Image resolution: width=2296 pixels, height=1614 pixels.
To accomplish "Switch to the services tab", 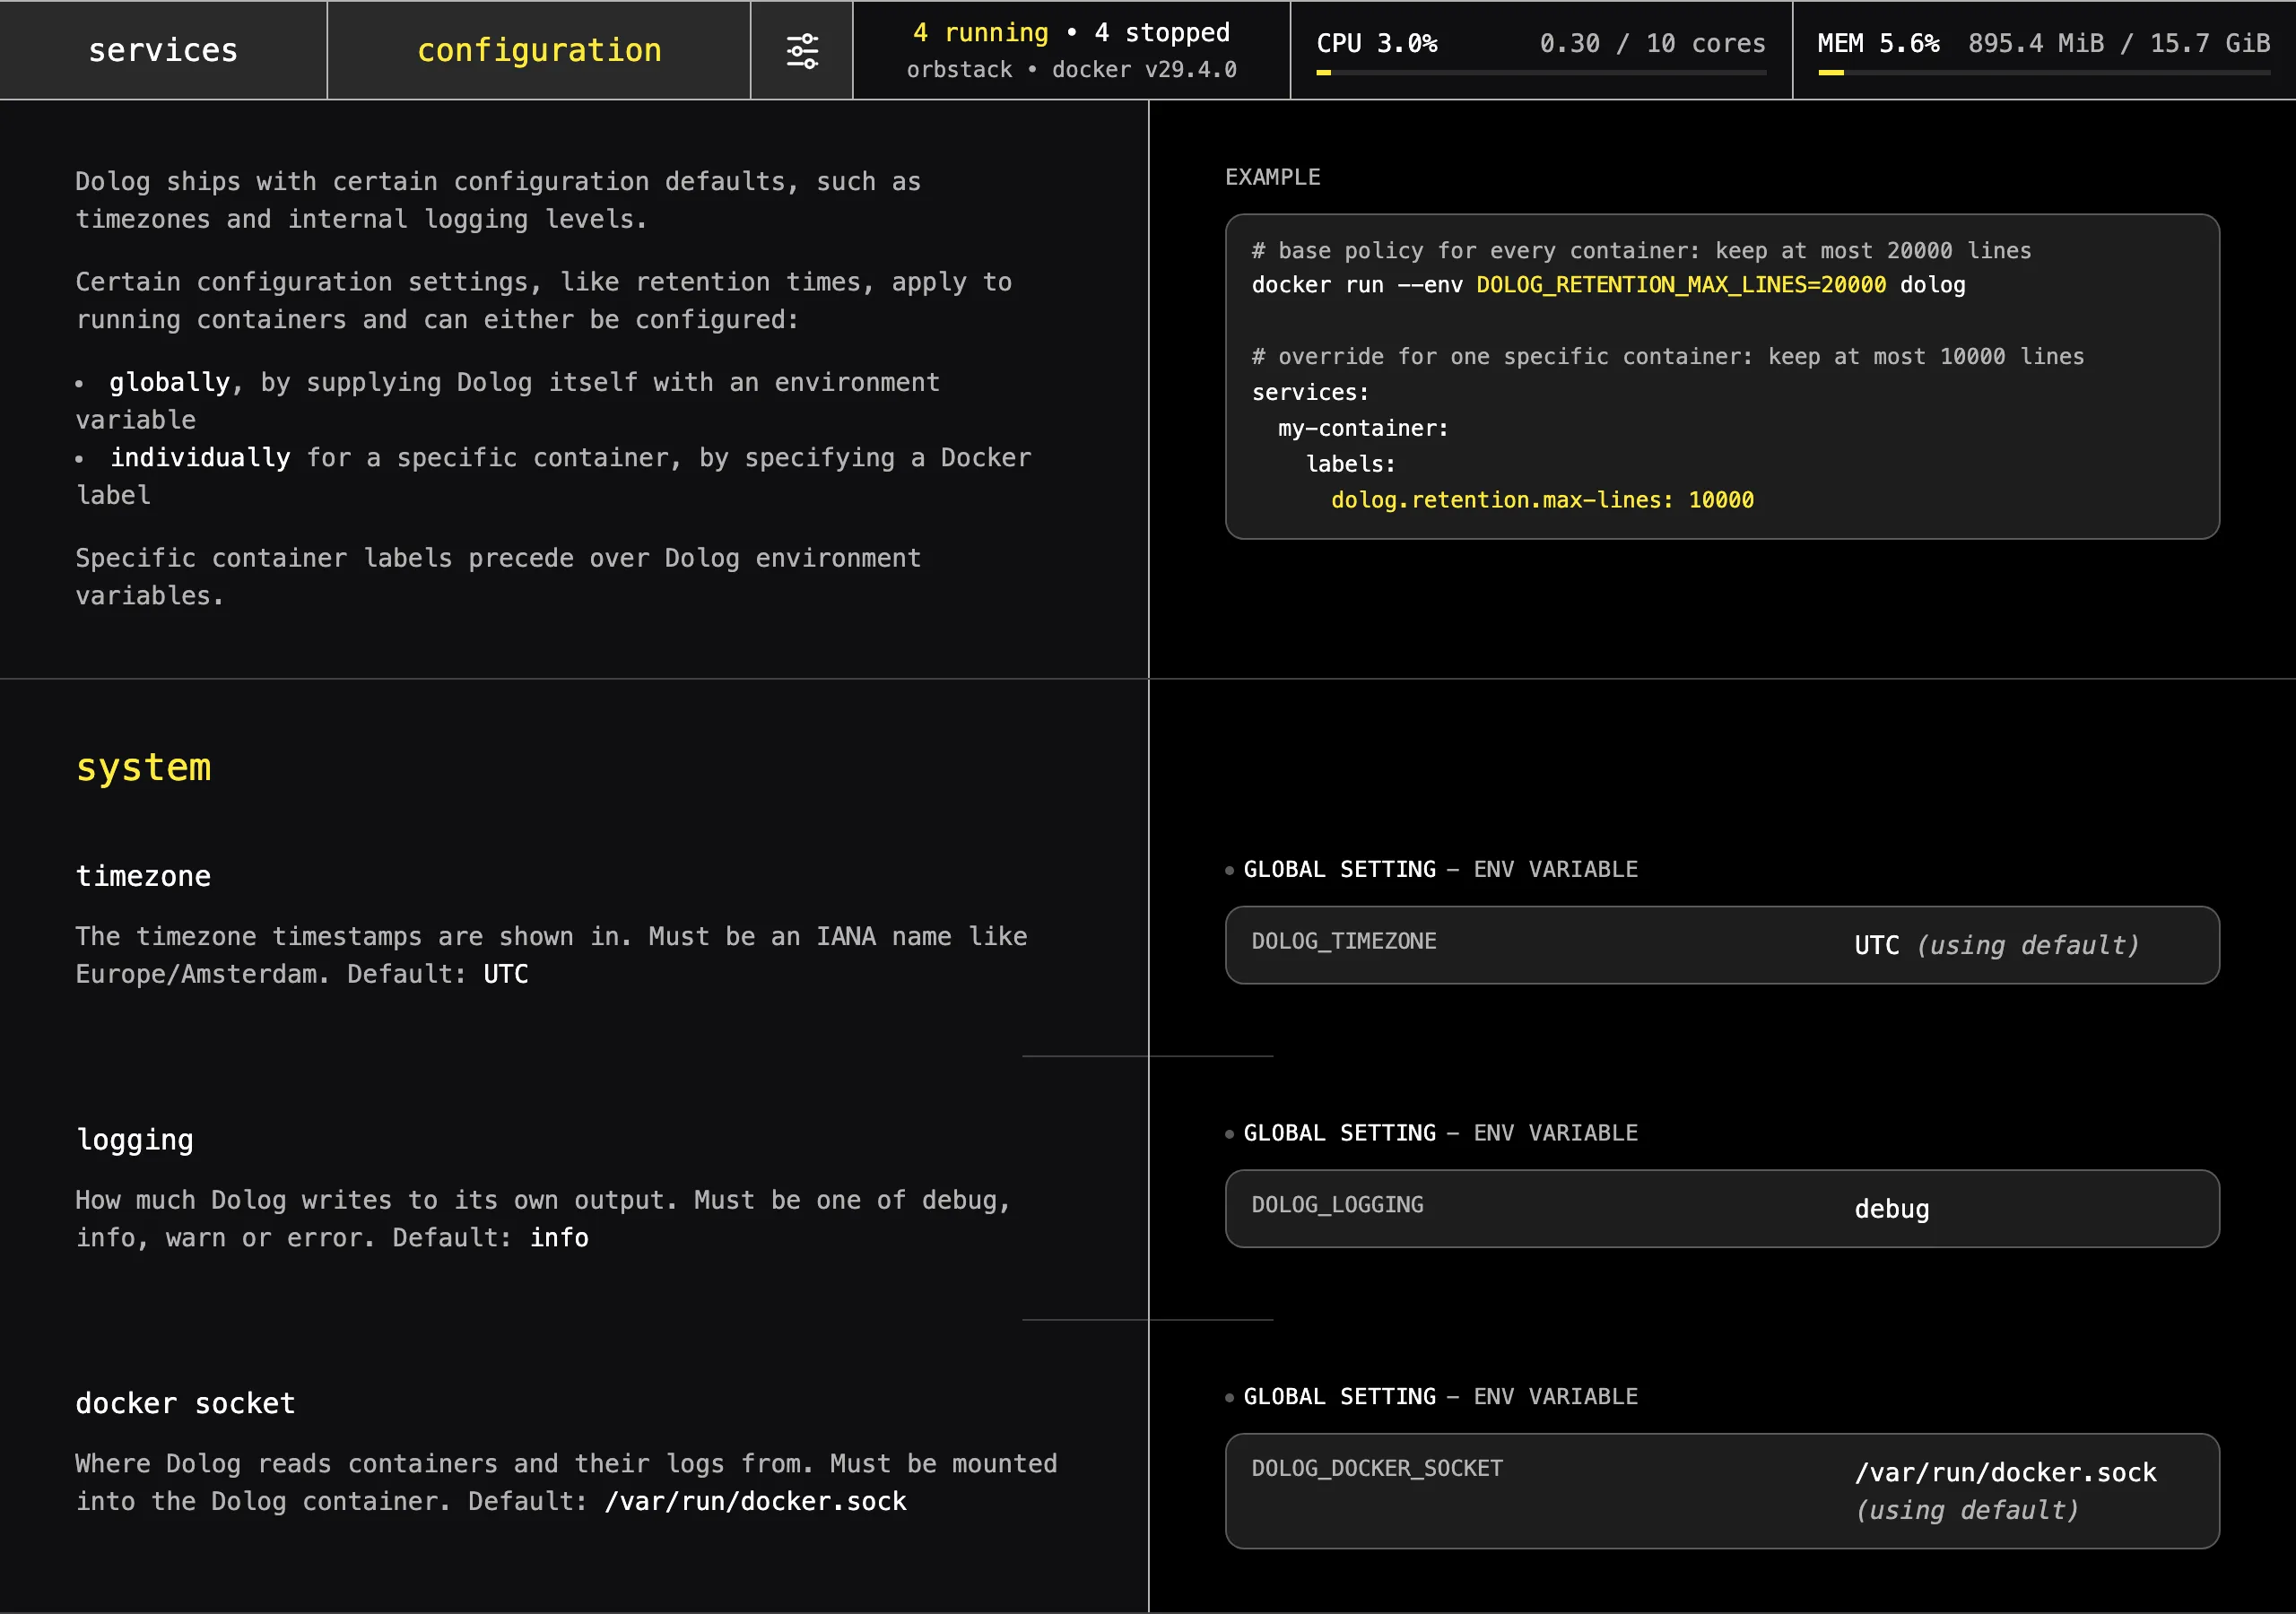I will pos(163,50).
